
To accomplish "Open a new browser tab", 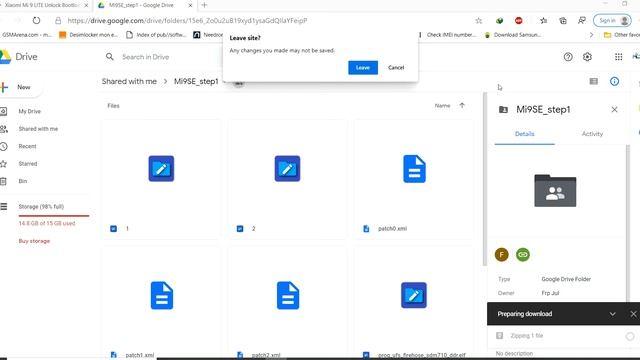I will click(204, 5).
